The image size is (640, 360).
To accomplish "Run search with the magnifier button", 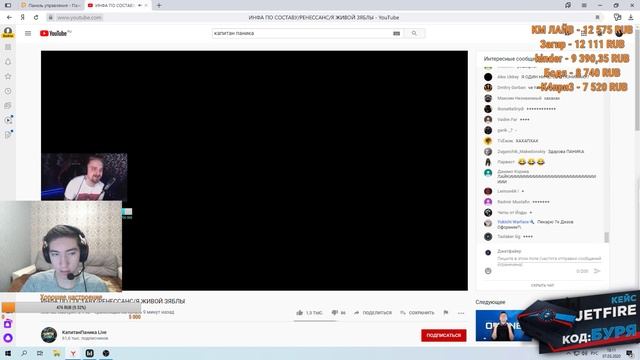I will click(414, 33).
